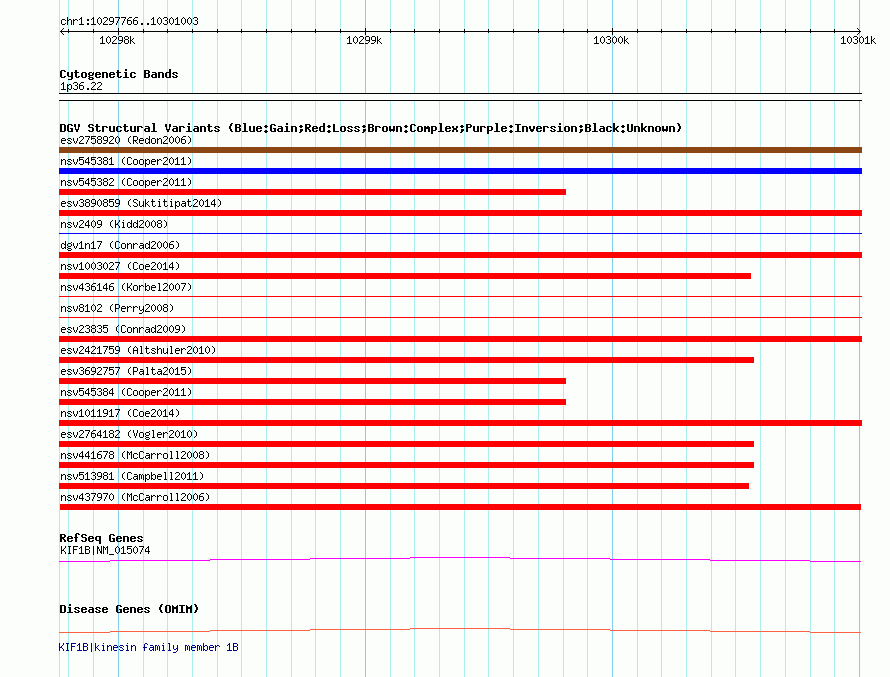This screenshot has width=890, height=677.
Task: Click the nsv545384 (Cooper2011) red bar
Action: click(312, 402)
